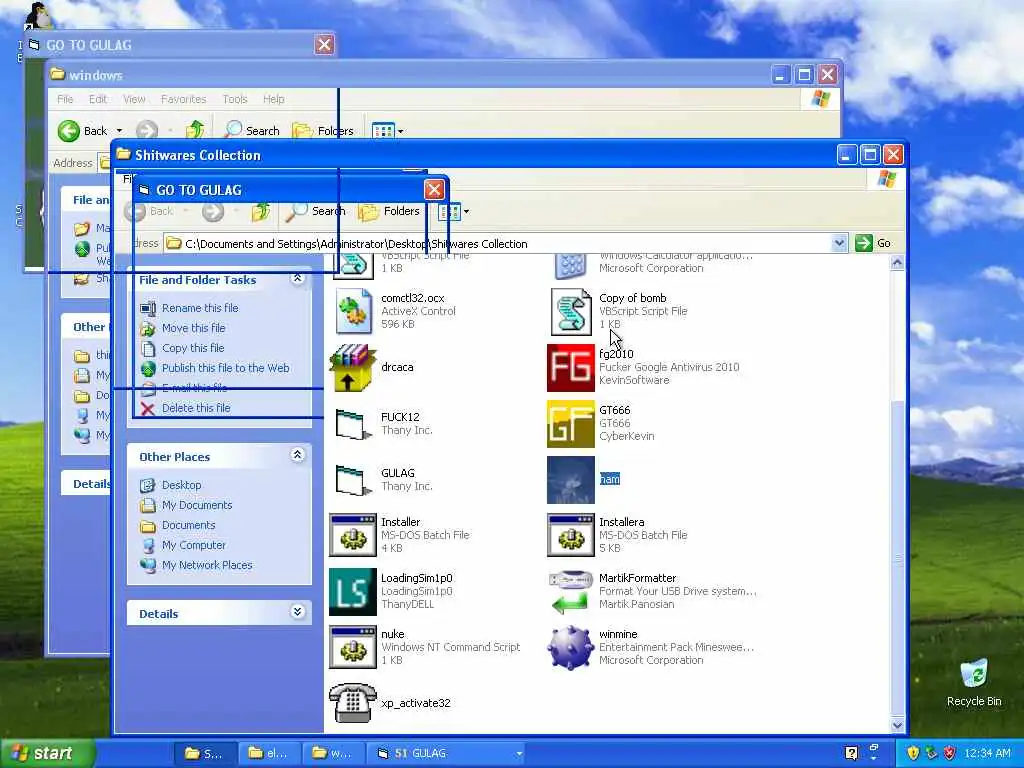Open Favorites menu in windows window
Screen dimensions: 1024x768
click(x=184, y=99)
